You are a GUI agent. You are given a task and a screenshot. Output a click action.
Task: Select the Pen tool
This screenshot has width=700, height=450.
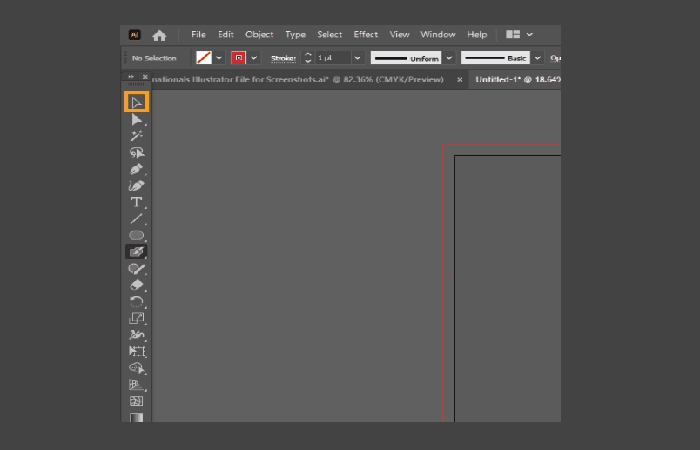click(x=137, y=169)
